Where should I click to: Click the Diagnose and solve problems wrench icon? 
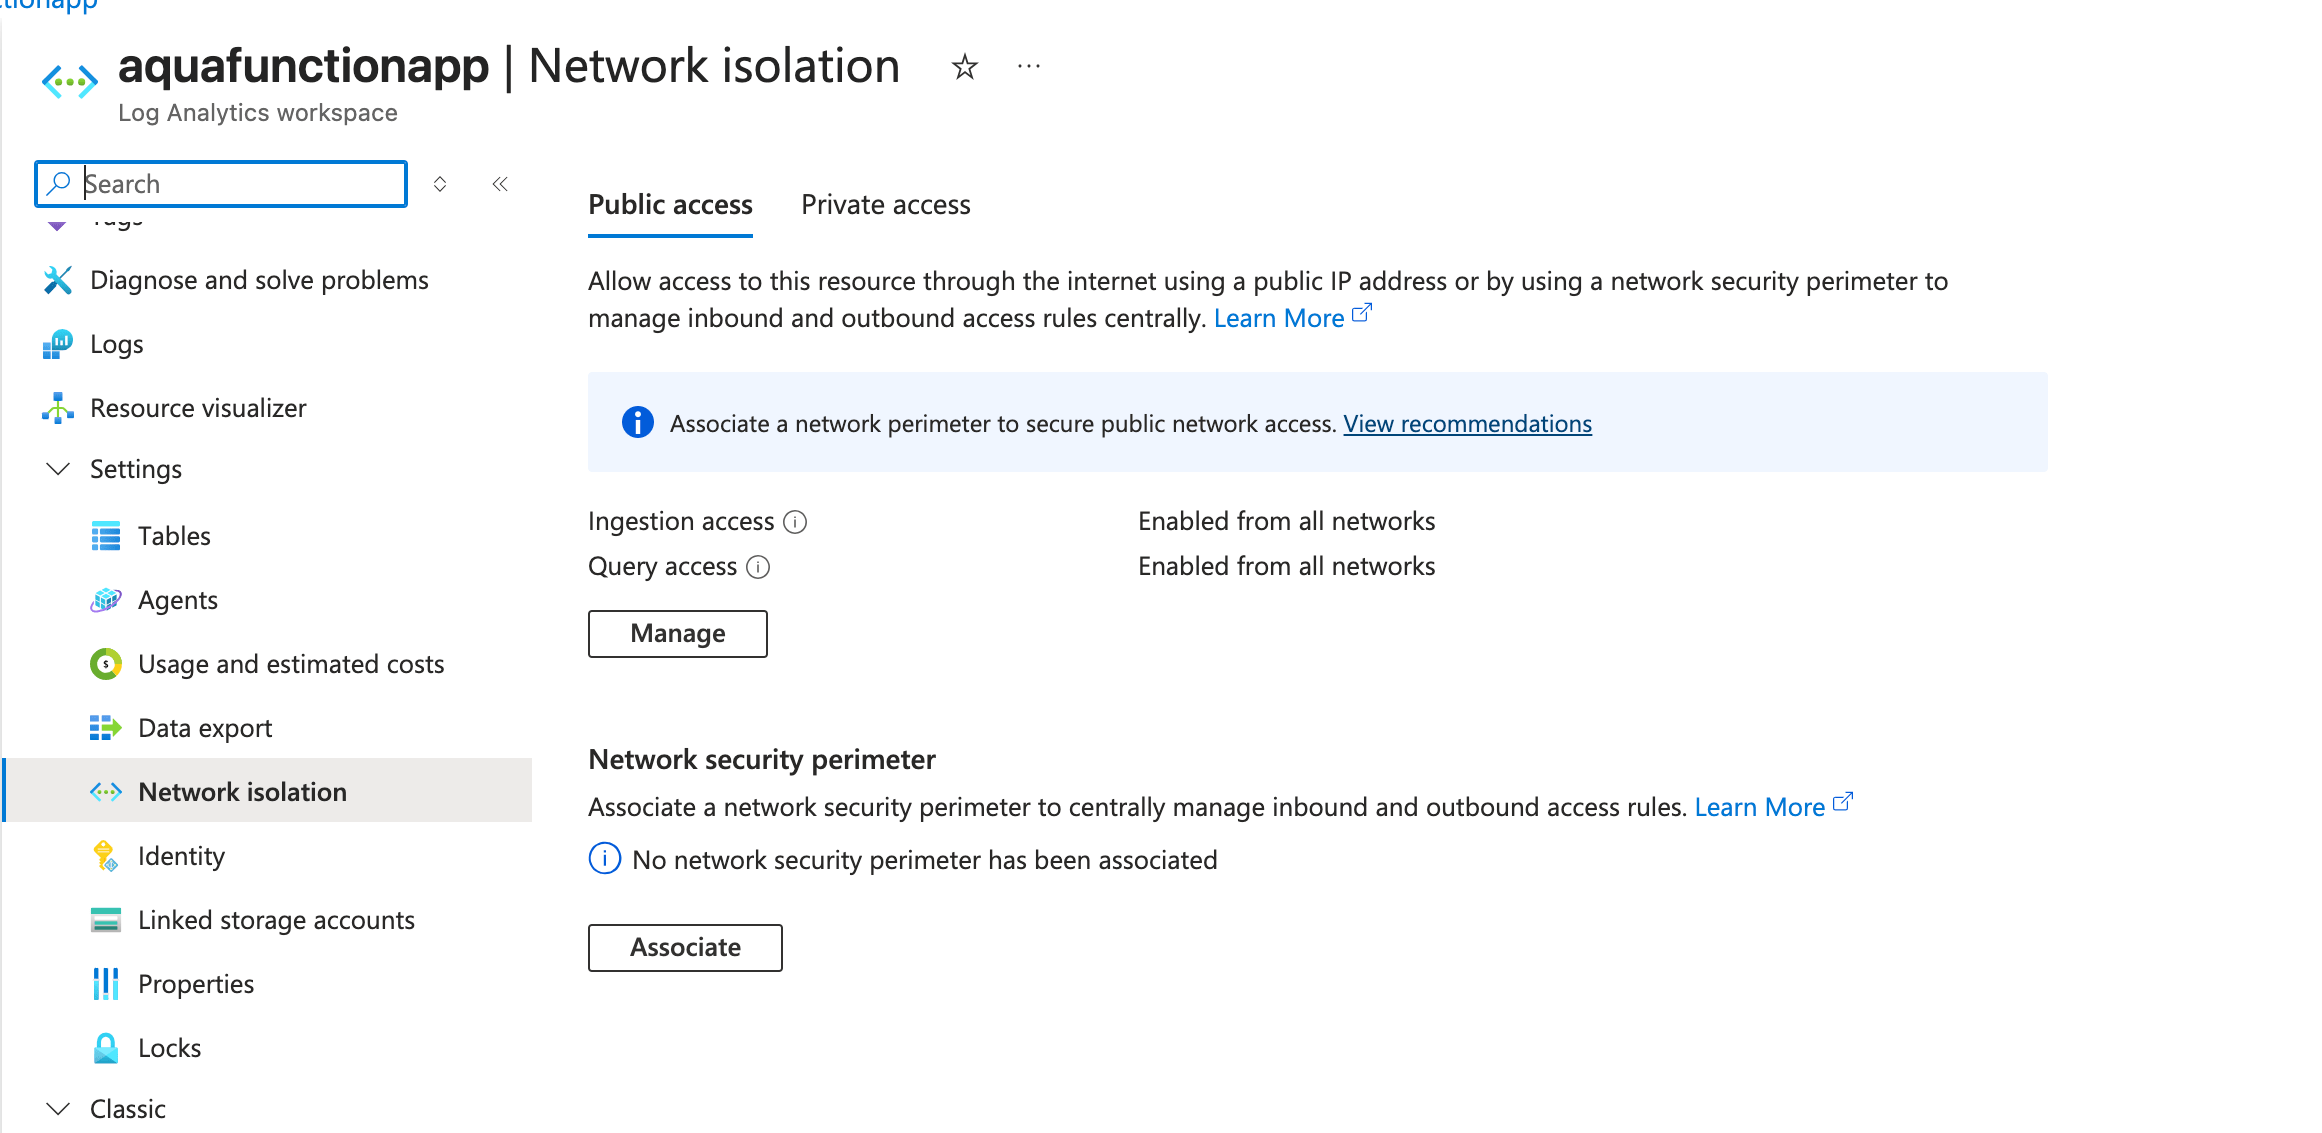58,280
